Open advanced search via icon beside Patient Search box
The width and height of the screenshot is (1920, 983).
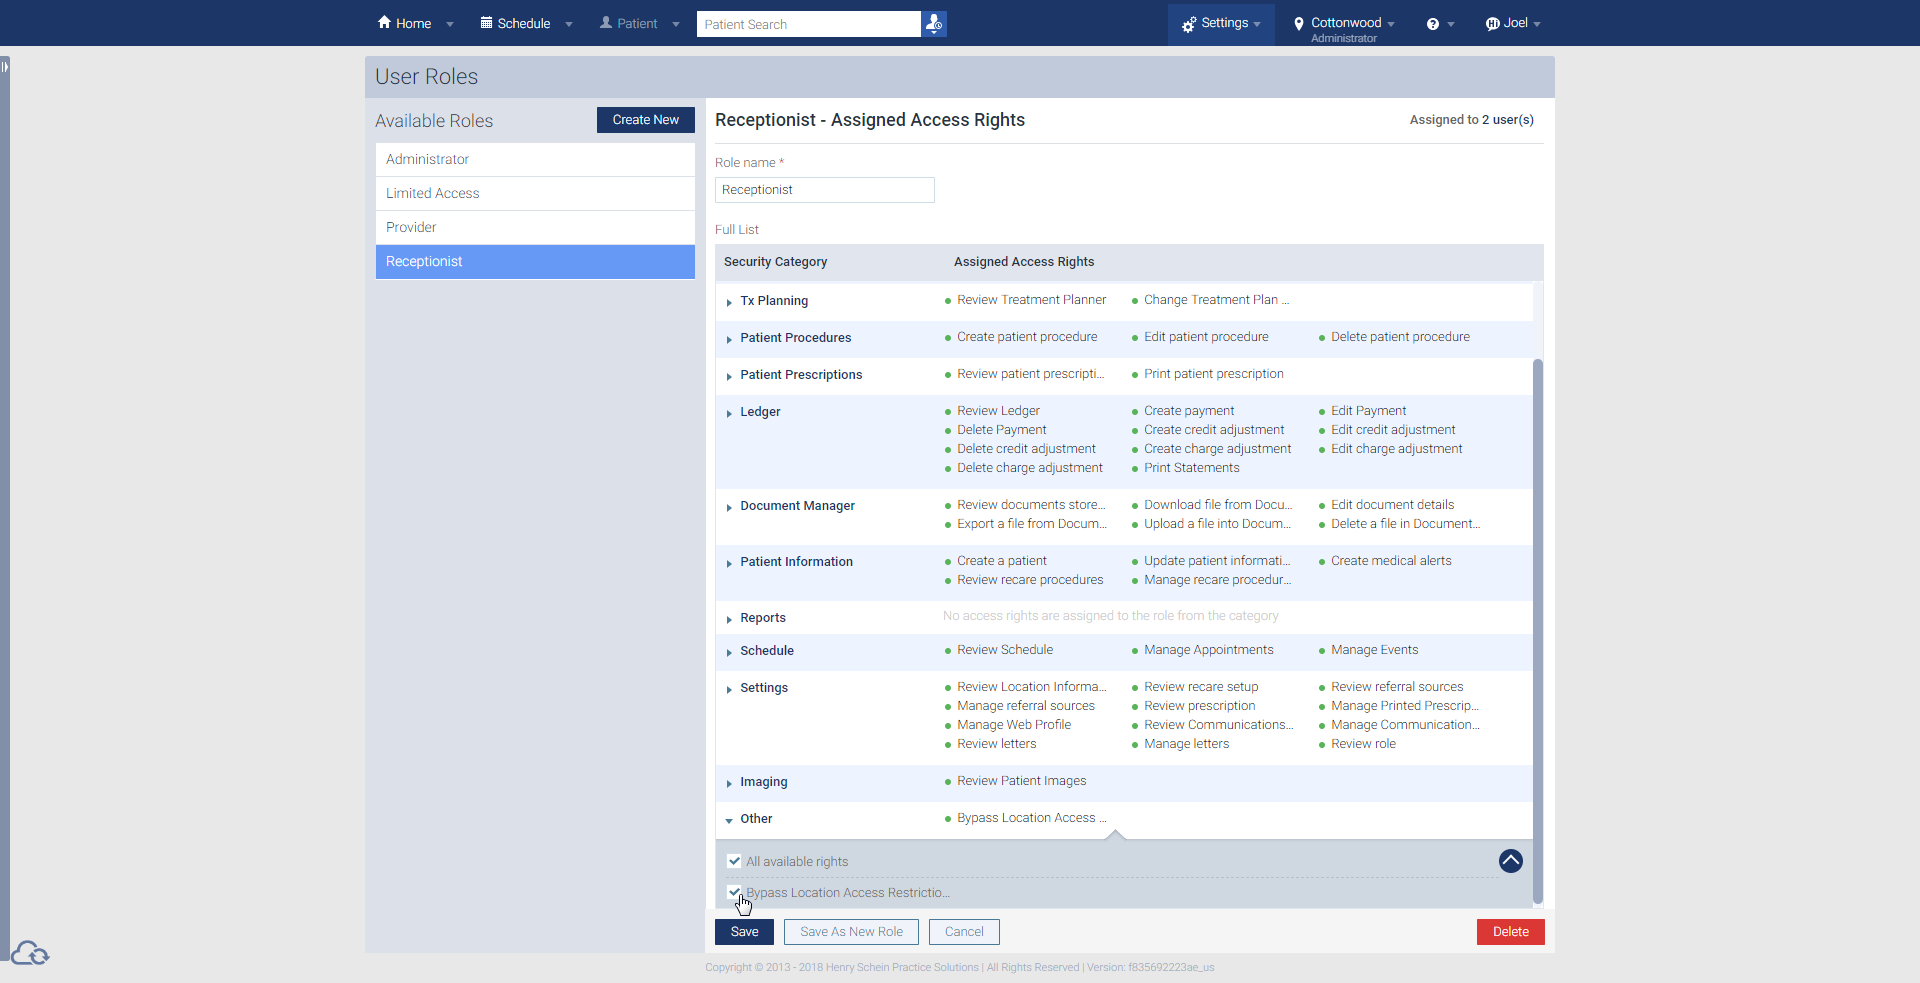(x=933, y=23)
